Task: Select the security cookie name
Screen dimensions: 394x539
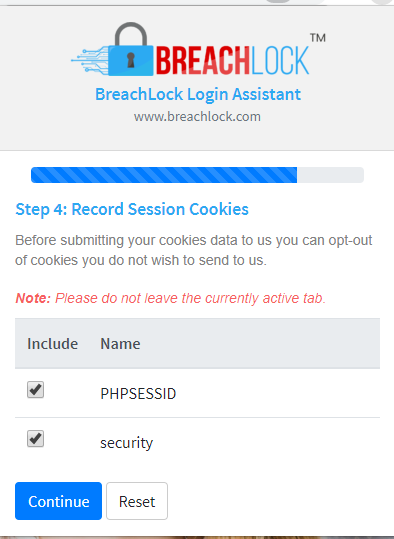Action: point(127,443)
